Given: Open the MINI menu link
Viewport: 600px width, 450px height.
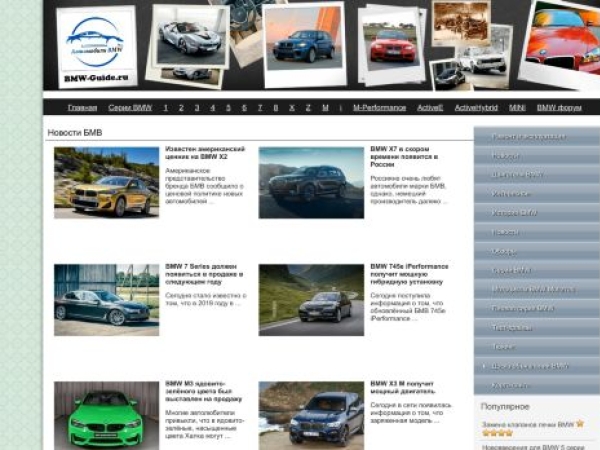Looking at the screenshot, I should 517,108.
